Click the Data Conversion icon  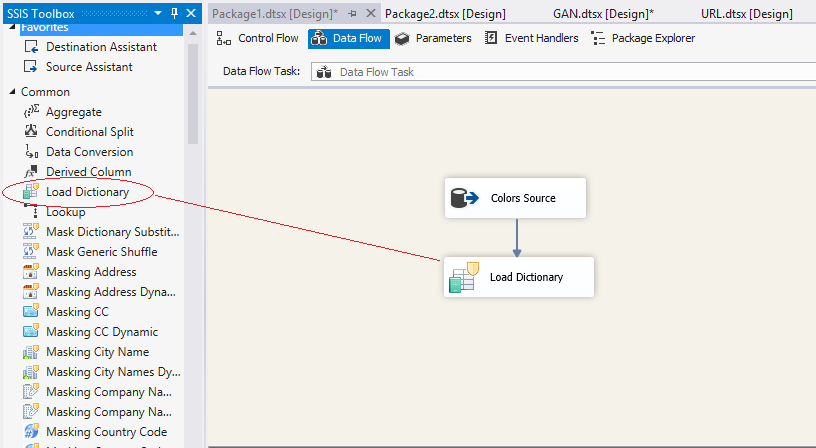(31, 151)
